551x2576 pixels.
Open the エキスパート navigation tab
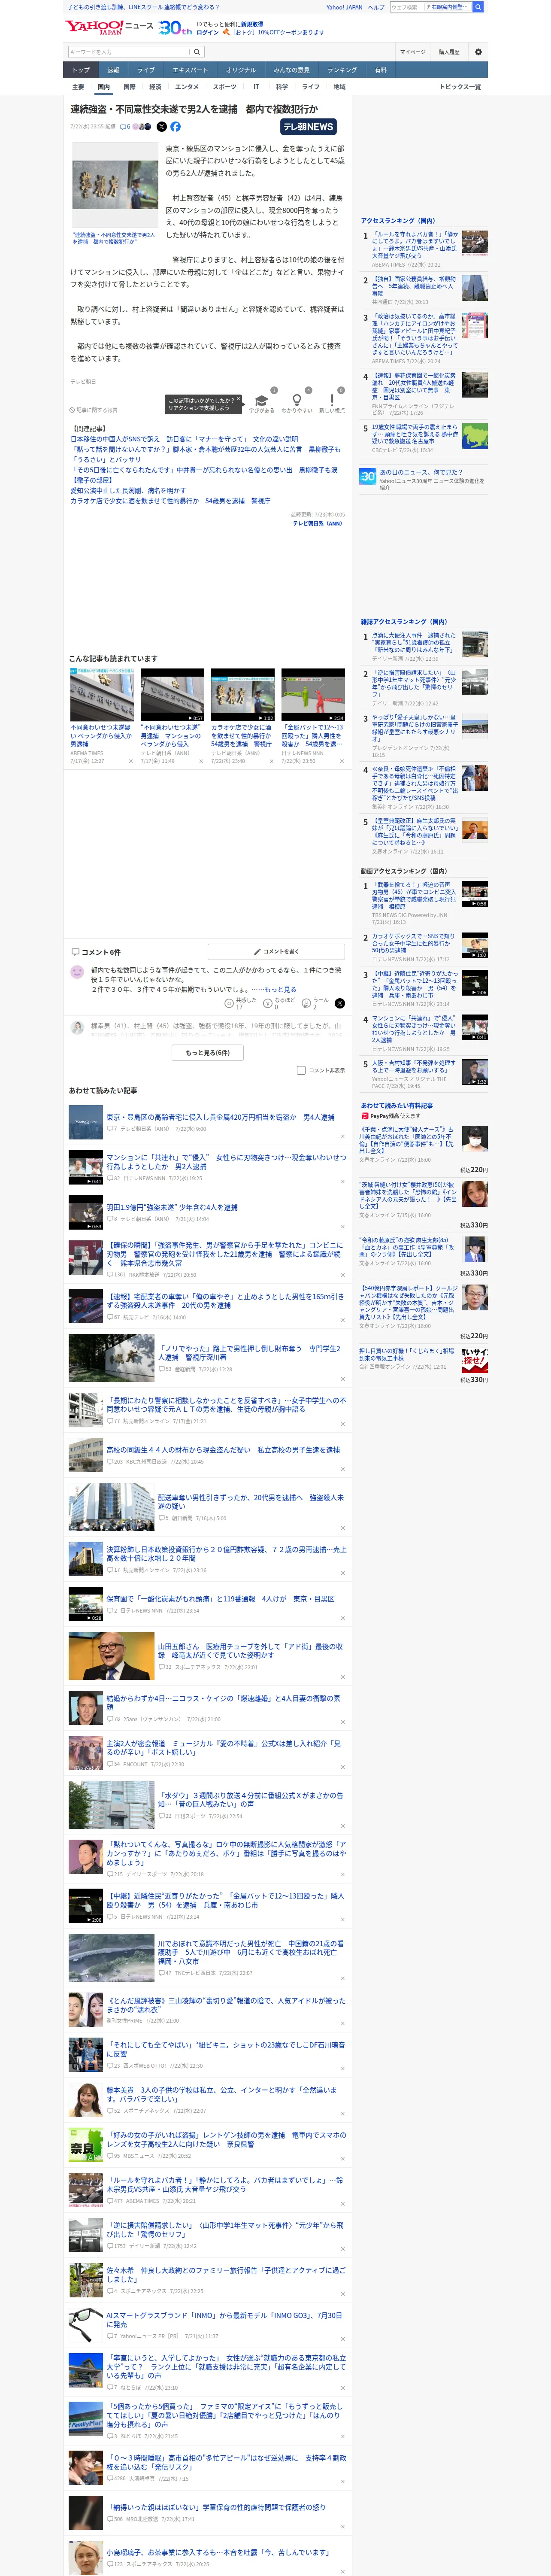click(x=190, y=70)
